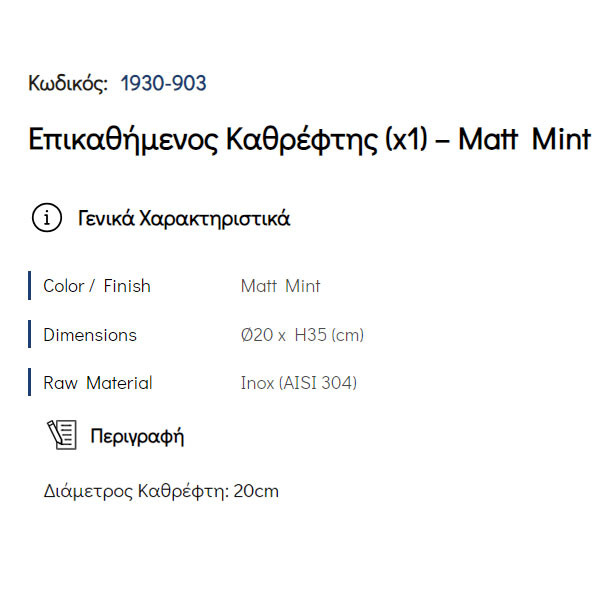Image resolution: width=600 pixels, height=600 pixels.
Task: Click the info circle icon
Action: click(47, 218)
